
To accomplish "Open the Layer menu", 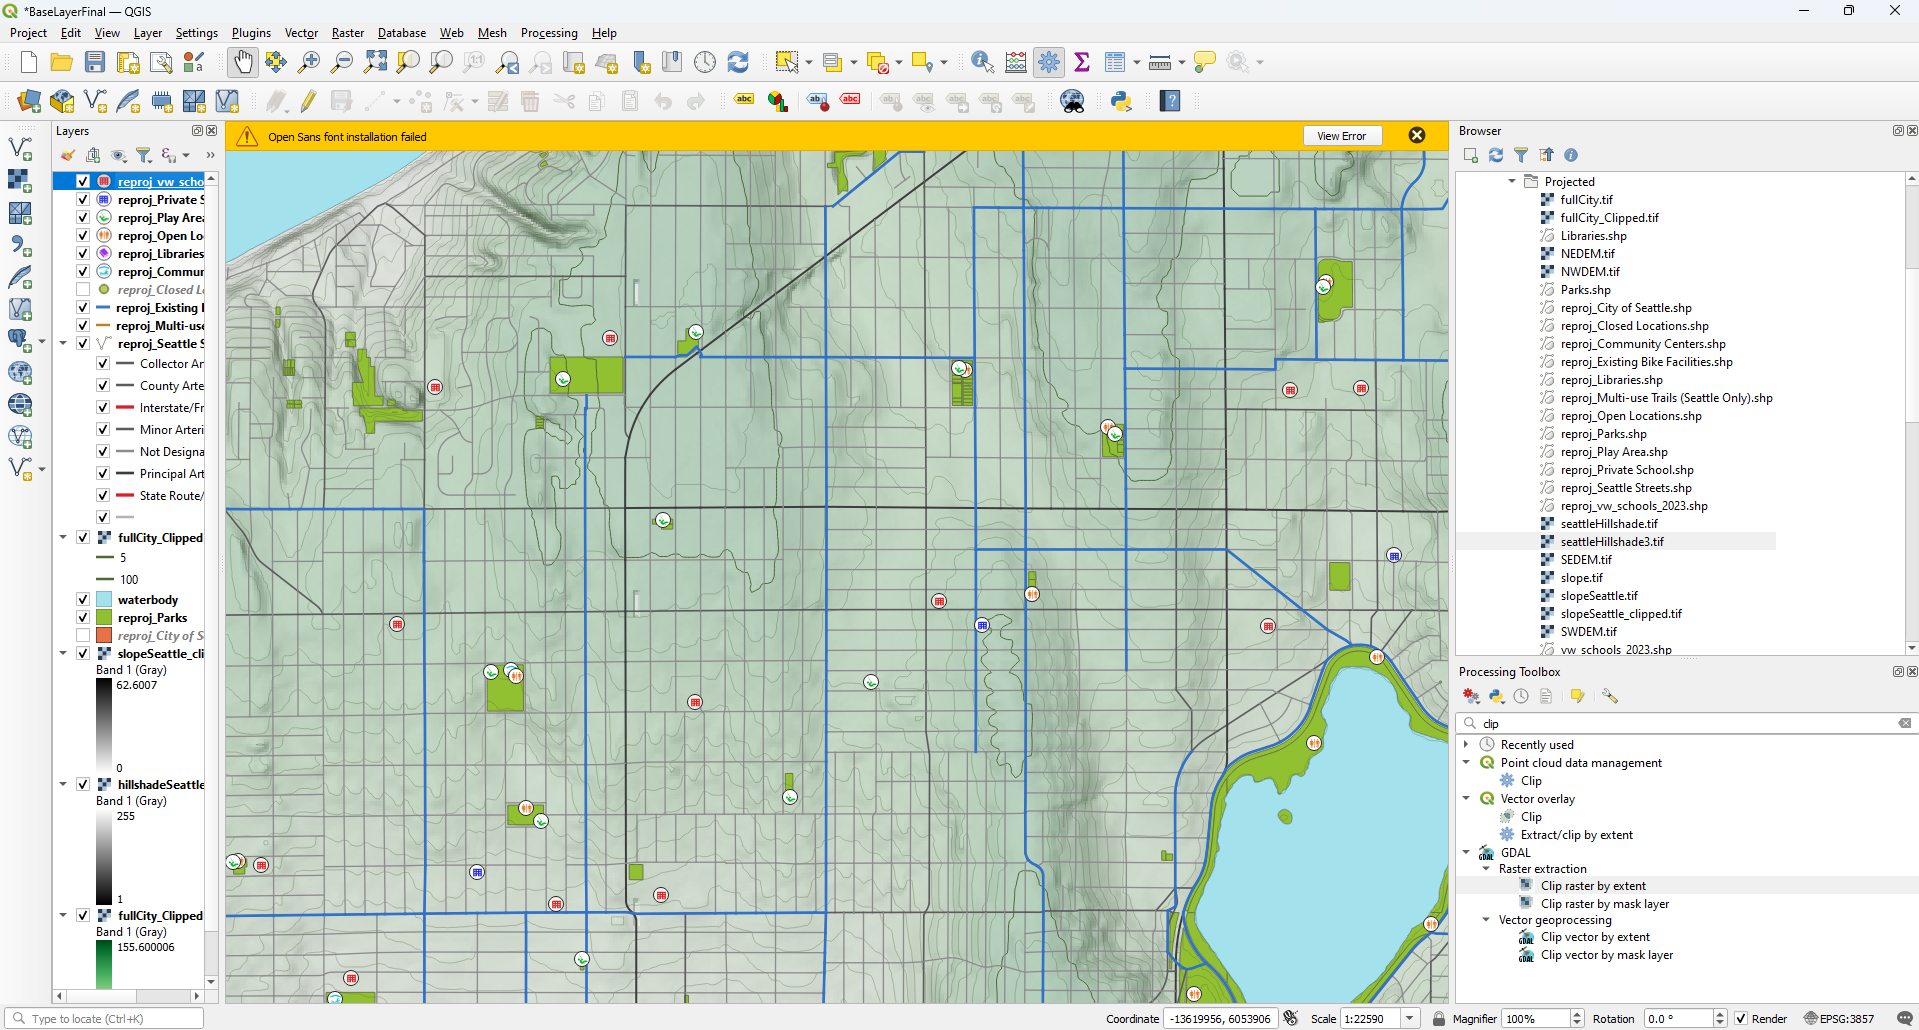I will click(x=148, y=33).
